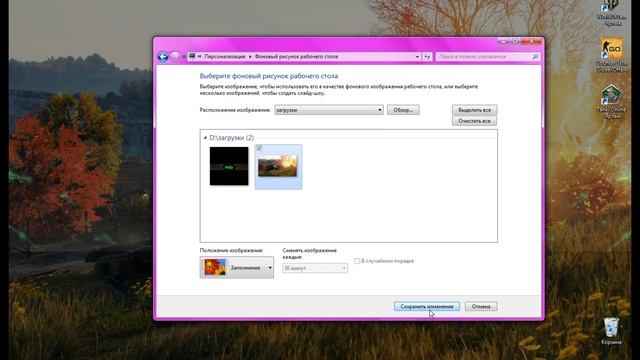Open the picture position dropdown
Viewport: 640px width, 360px height.
(237, 268)
